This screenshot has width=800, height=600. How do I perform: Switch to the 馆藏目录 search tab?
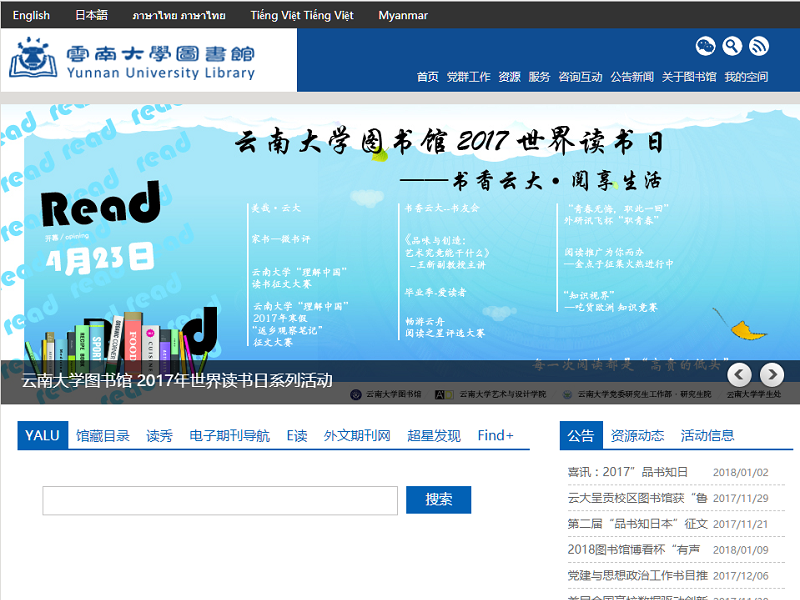pos(103,436)
